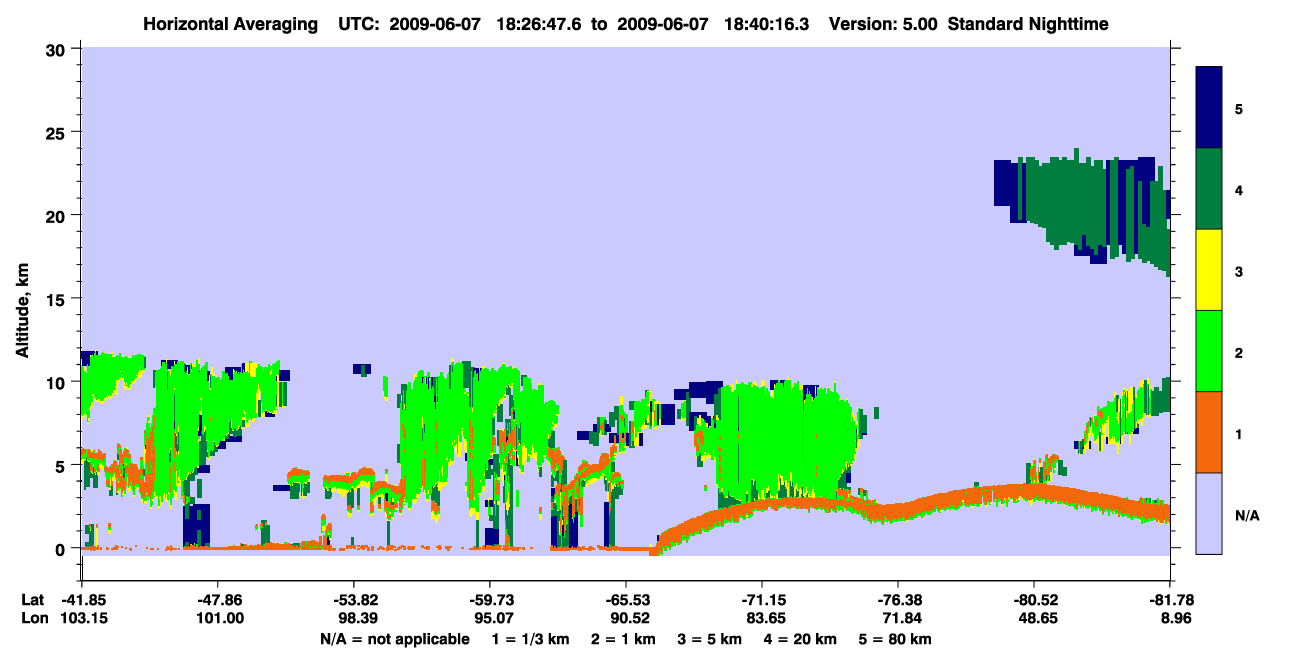Click latitude value -53.82
This screenshot has height=667, width=1300.
tap(354, 600)
